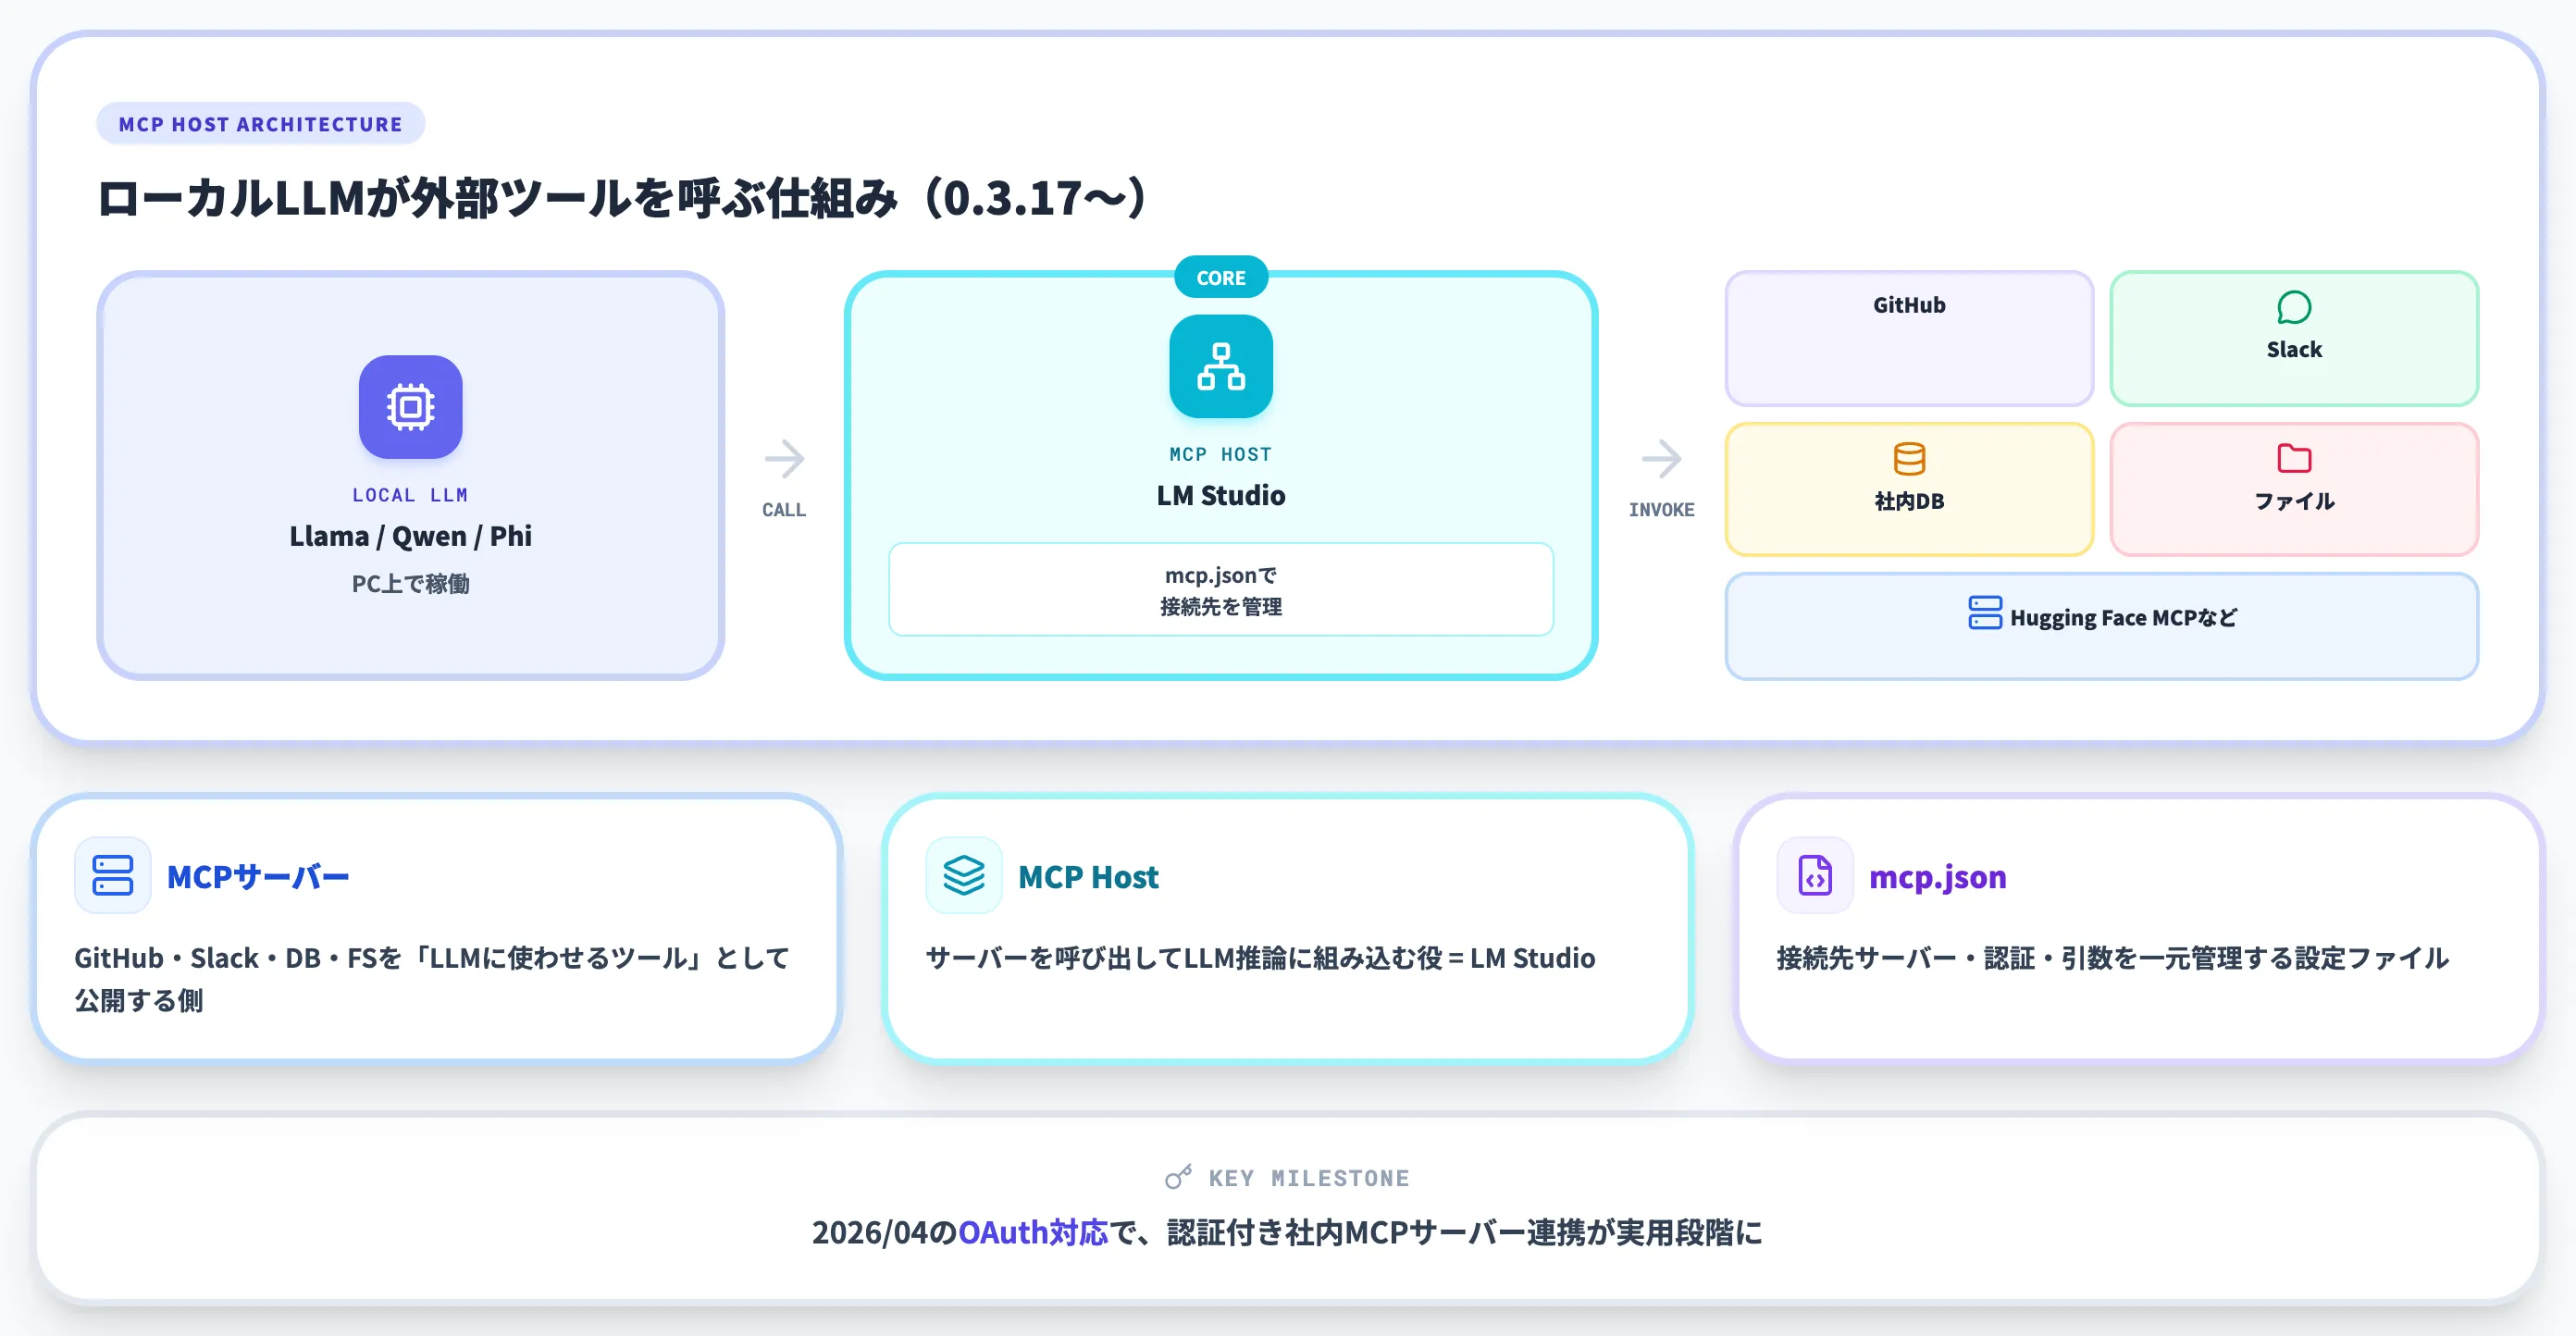This screenshot has width=2576, height=1336.
Task: Click the arrow above INVOKE
Action: coord(1661,459)
